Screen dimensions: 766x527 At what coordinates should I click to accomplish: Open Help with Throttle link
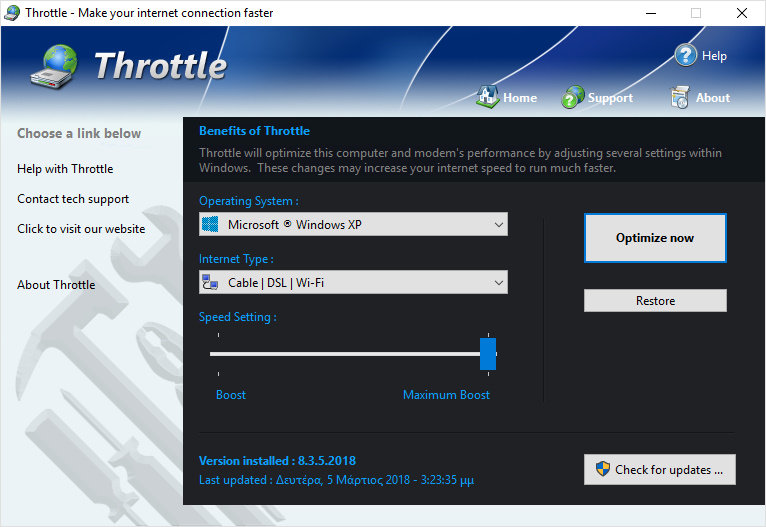pyautogui.click(x=65, y=169)
